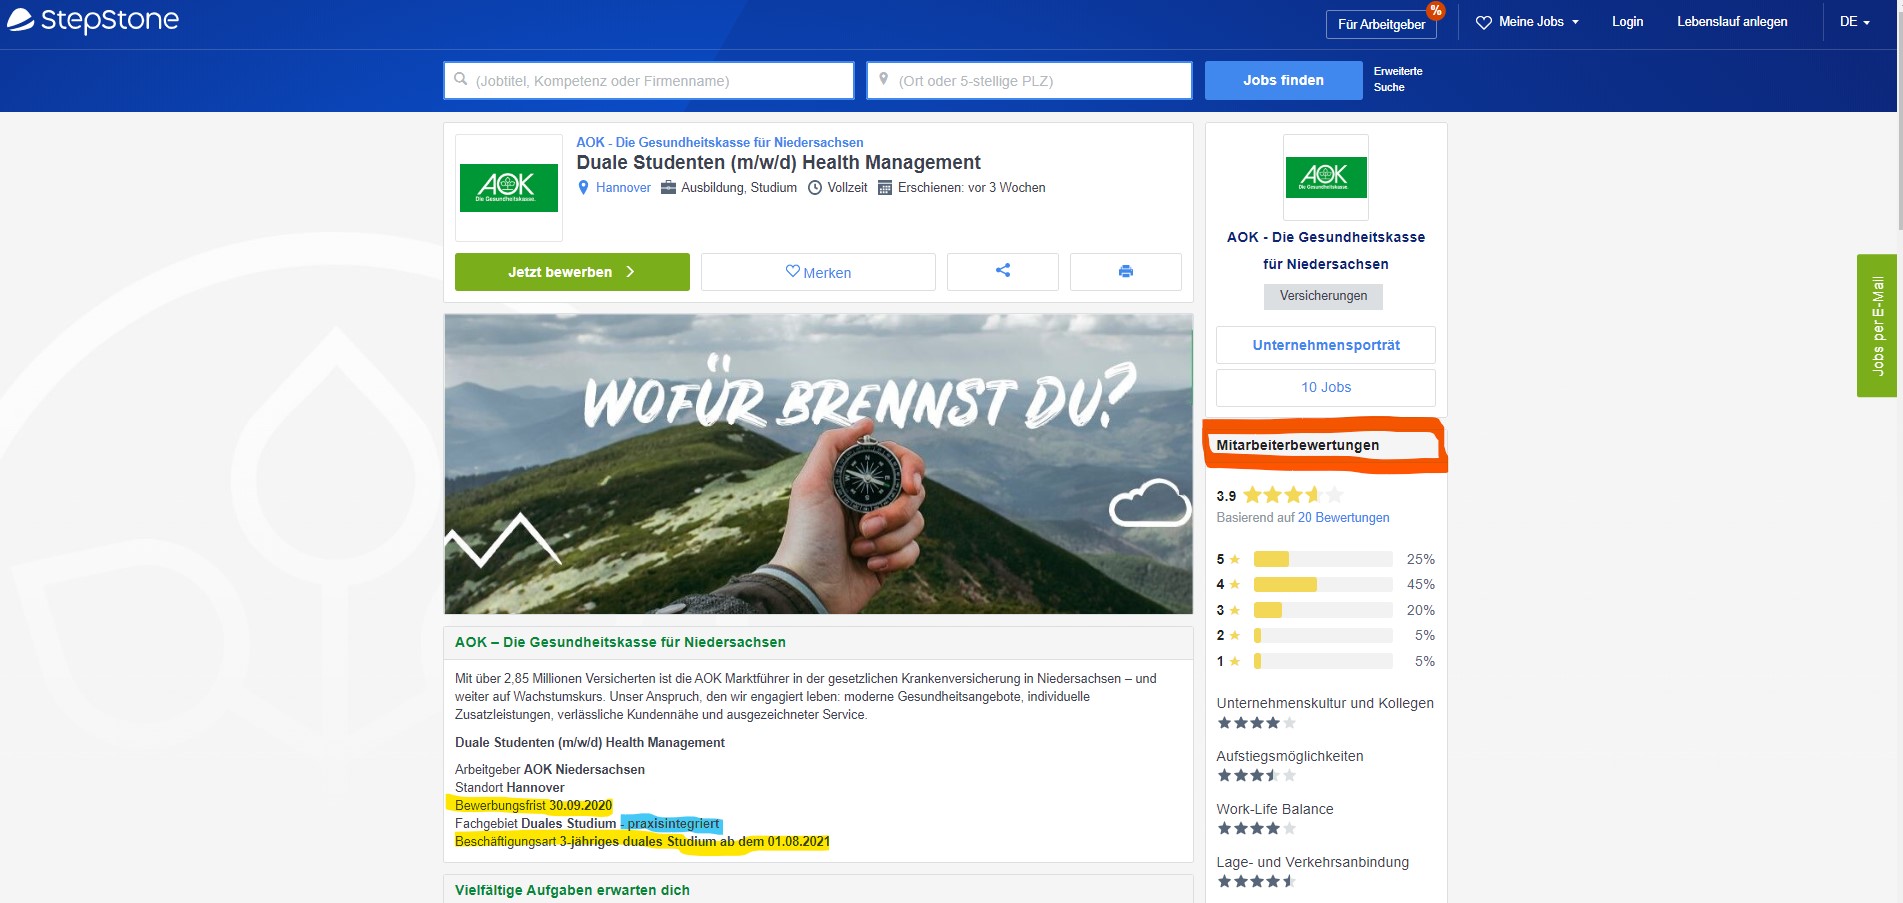Click the Work-Life Balance star rating
Image resolution: width=1903 pixels, height=903 pixels.
click(1256, 828)
